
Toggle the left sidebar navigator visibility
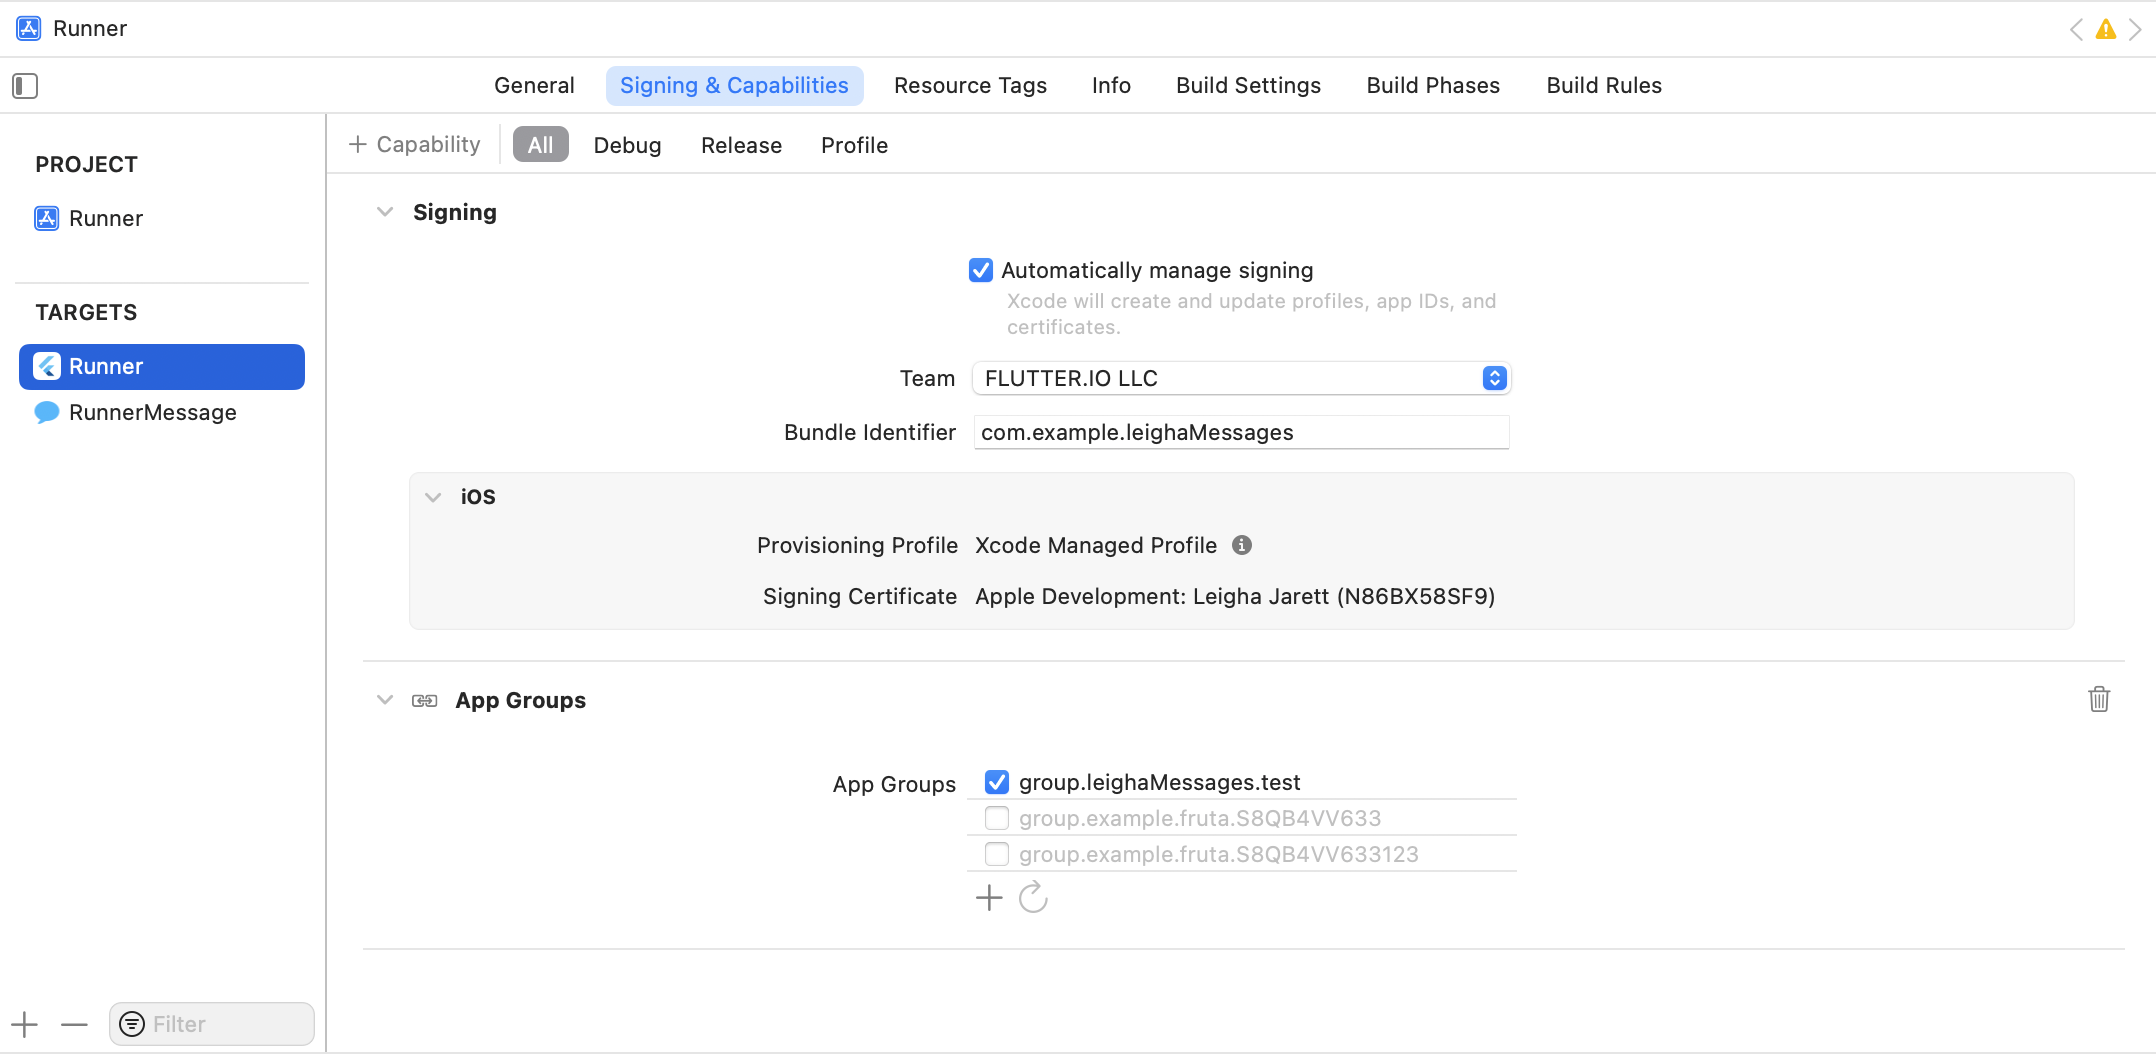pos(24,86)
